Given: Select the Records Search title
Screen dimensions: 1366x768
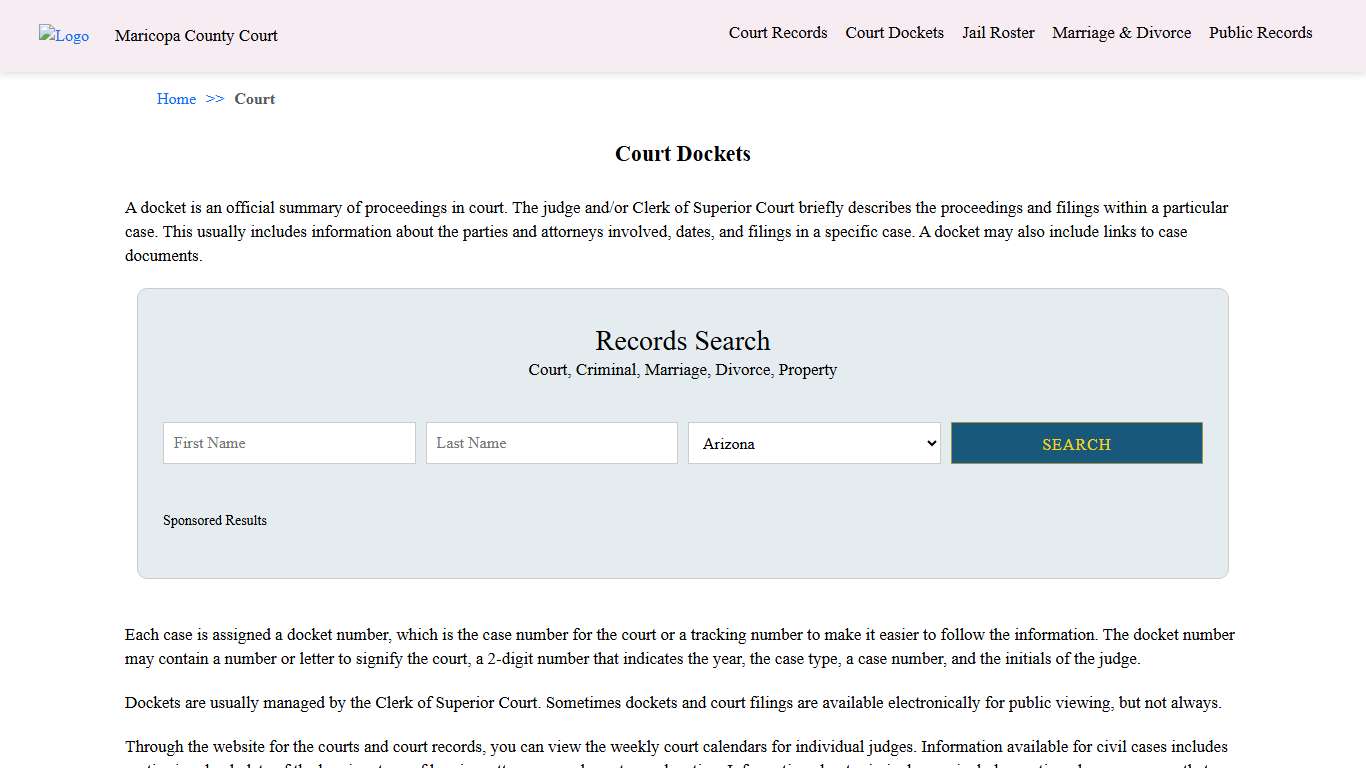Looking at the screenshot, I should [x=682, y=341].
